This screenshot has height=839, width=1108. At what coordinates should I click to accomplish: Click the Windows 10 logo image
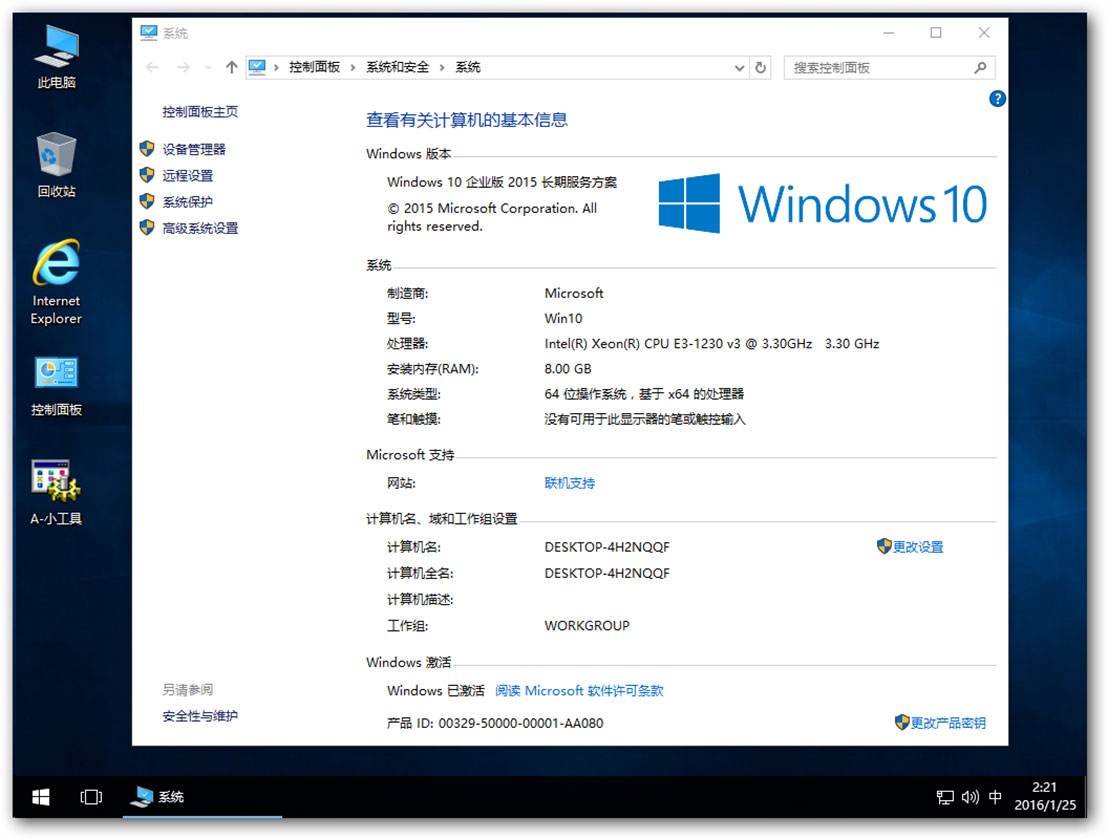tap(823, 204)
